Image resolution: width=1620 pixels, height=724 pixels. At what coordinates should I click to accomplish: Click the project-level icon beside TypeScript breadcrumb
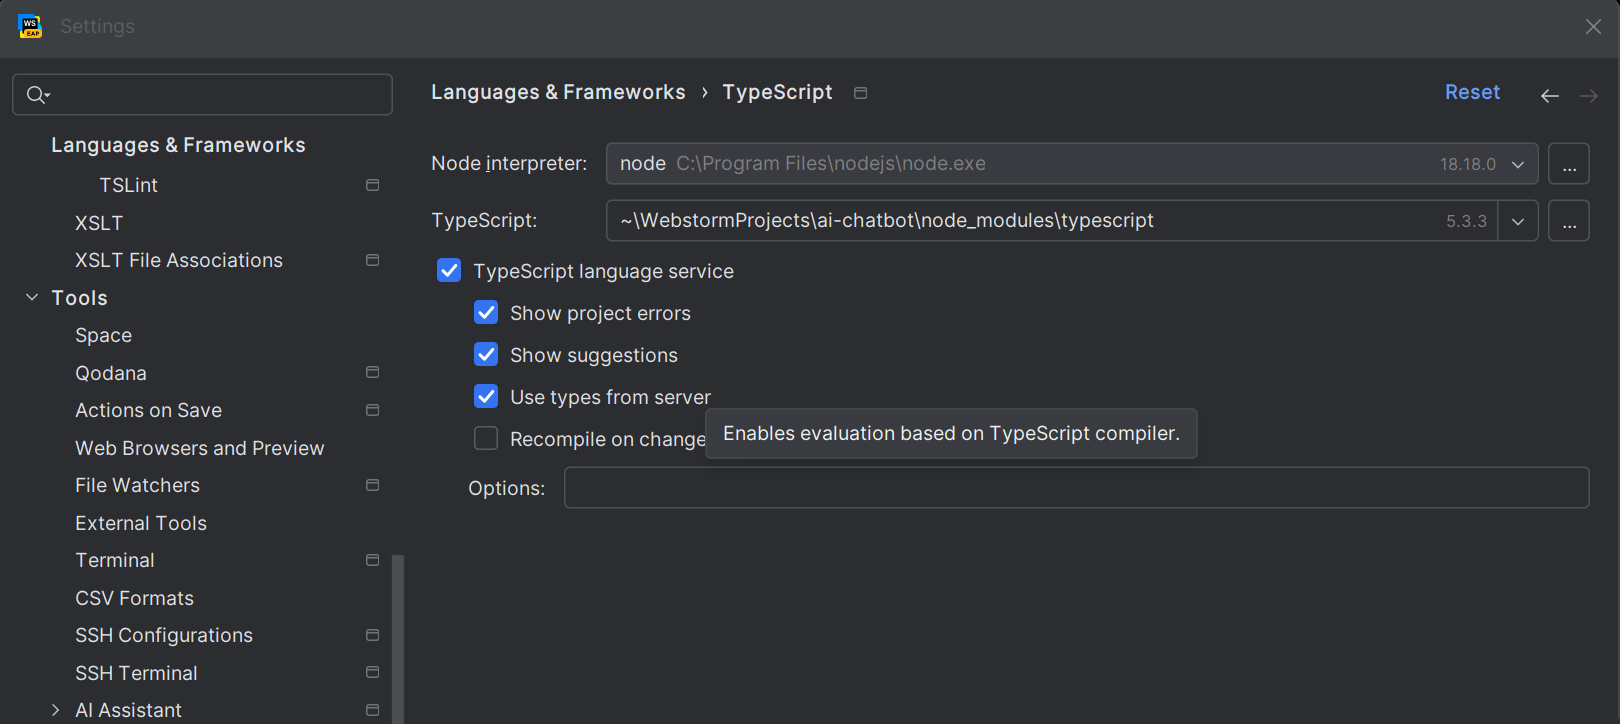(x=860, y=93)
